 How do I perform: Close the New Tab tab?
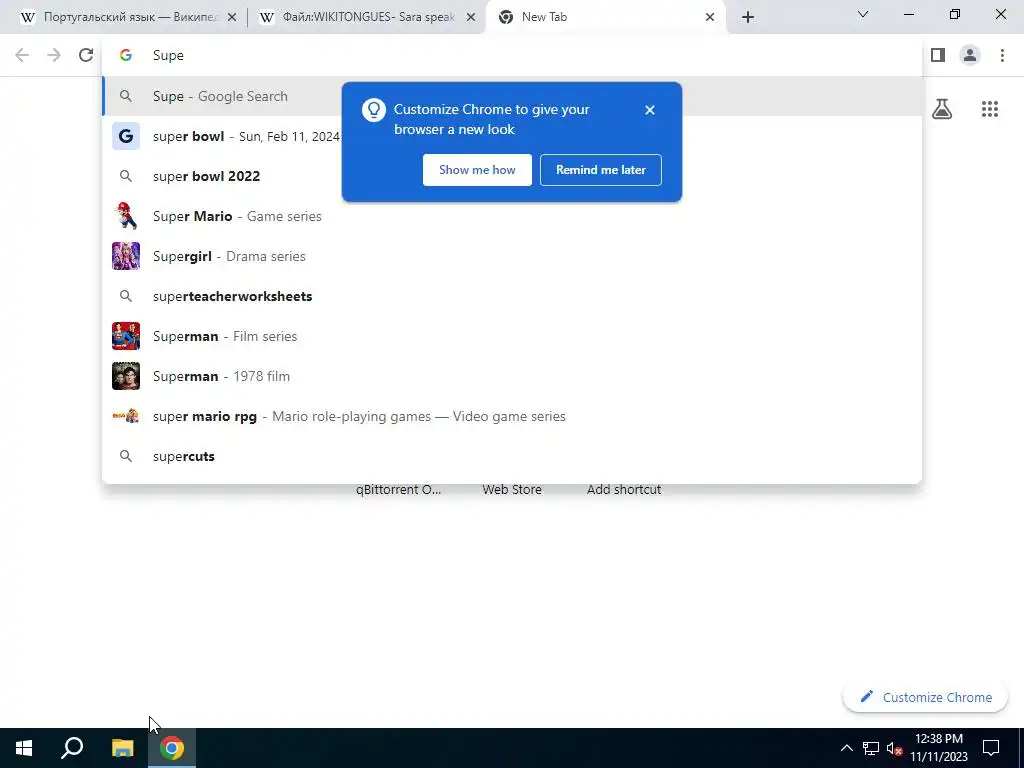click(710, 17)
